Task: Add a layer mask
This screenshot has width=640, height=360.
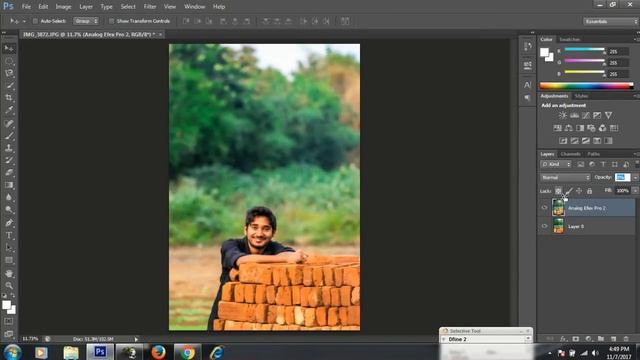Action: pyautogui.click(x=576, y=339)
